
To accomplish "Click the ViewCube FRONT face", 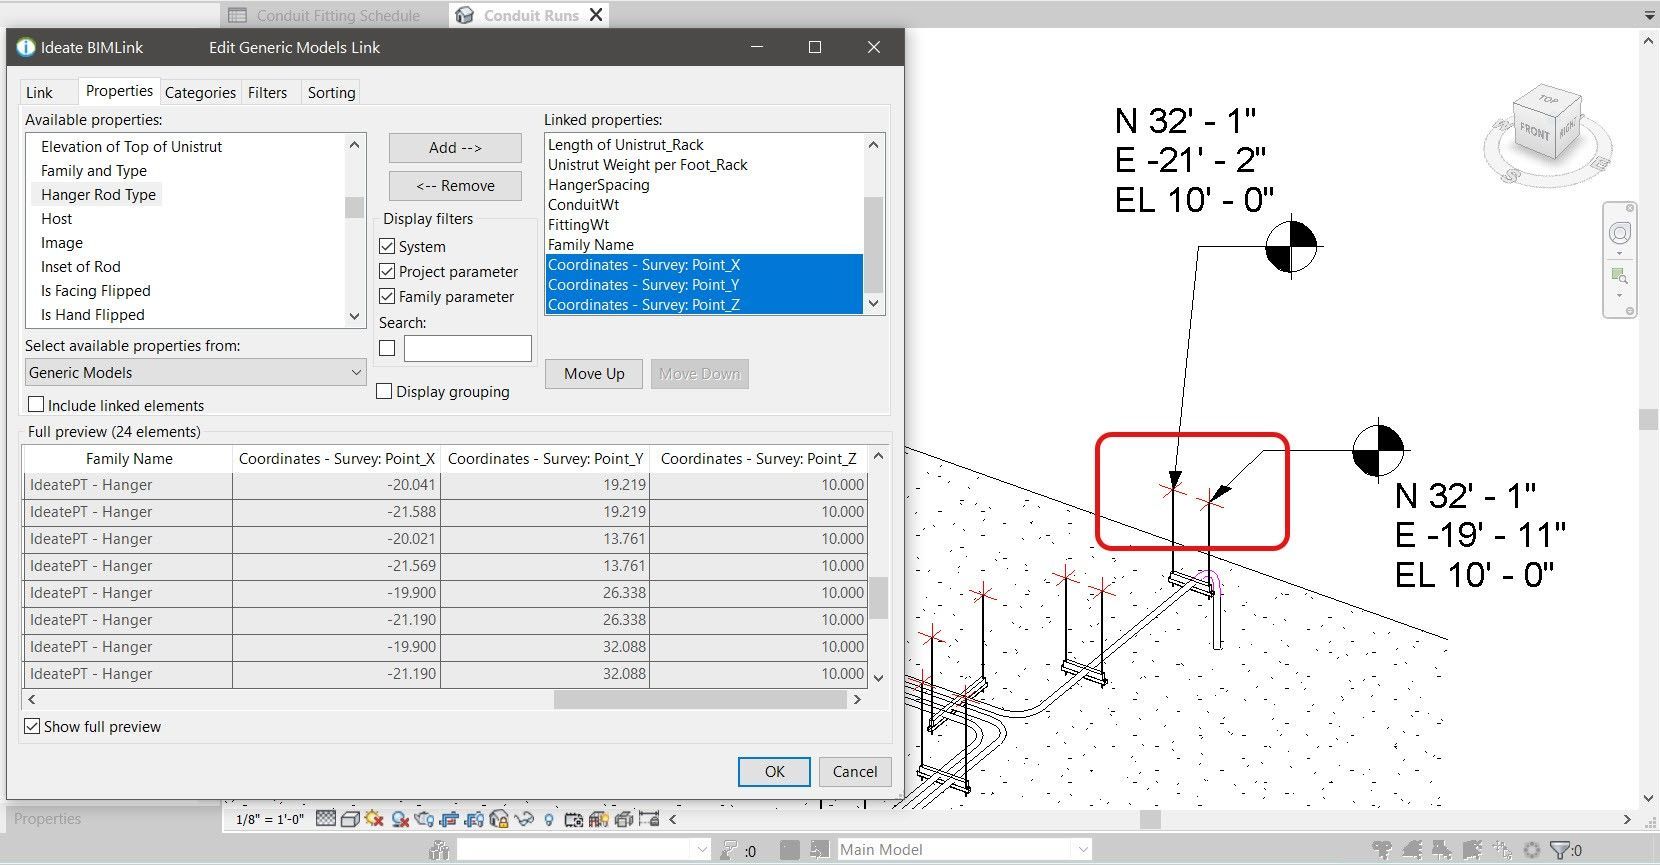I will pos(1534,131).
